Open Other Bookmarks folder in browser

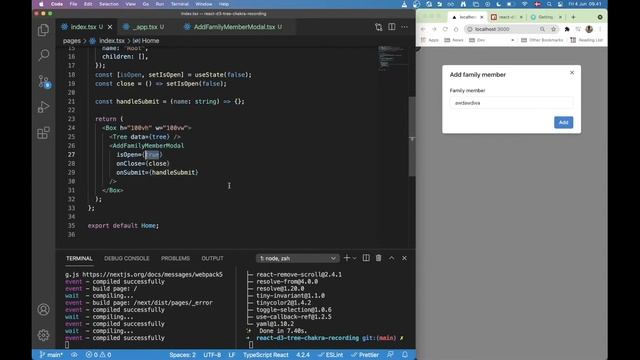click(x=542, y=40)
